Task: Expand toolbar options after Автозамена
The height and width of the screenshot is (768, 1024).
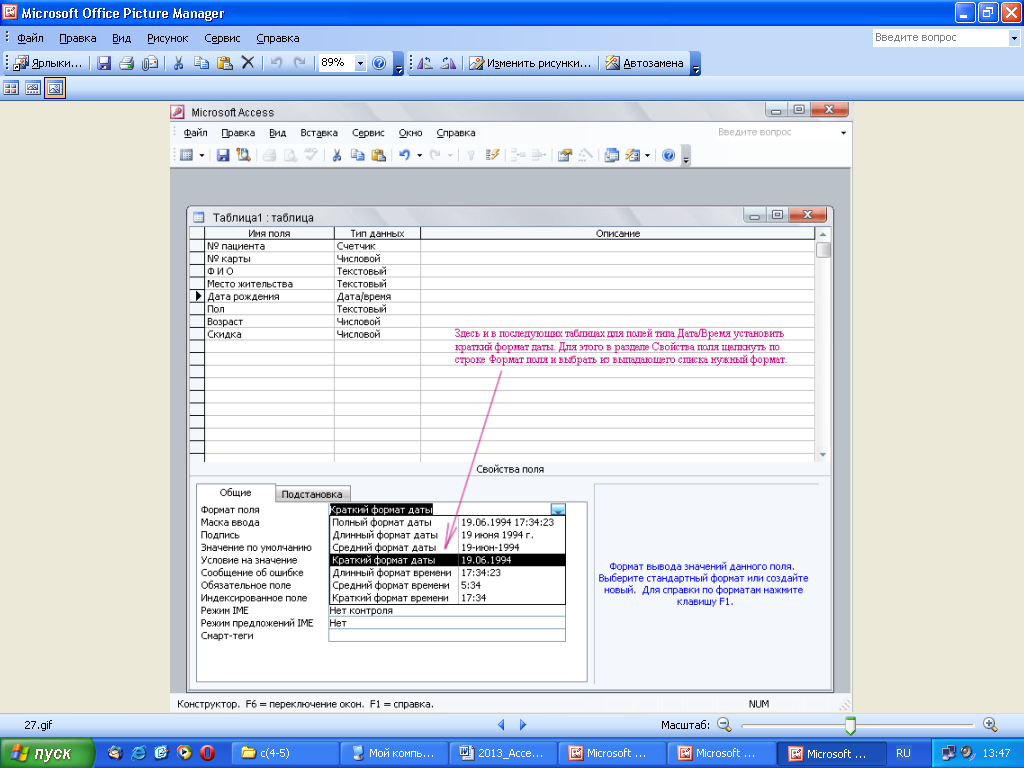Action: pos(696,64)
